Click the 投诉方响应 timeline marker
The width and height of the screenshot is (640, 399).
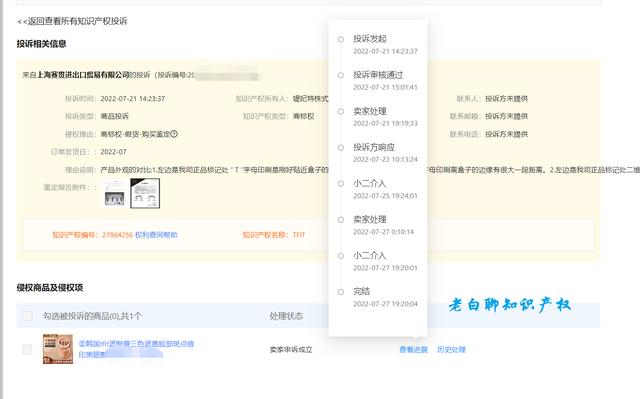[341, 148]
